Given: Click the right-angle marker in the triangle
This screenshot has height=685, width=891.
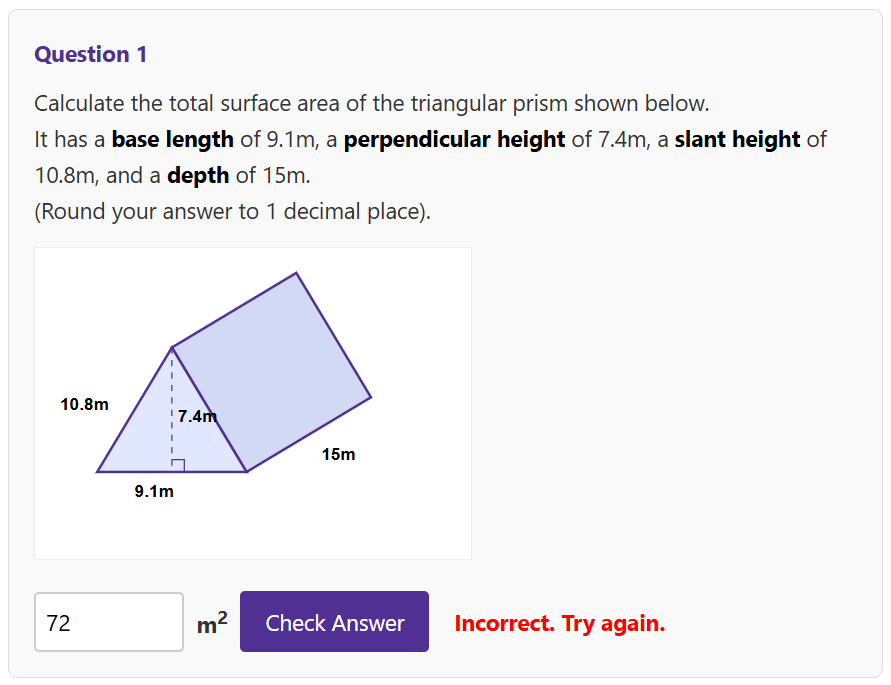Looking at the screenshot, I should click(x=176, y=463).
